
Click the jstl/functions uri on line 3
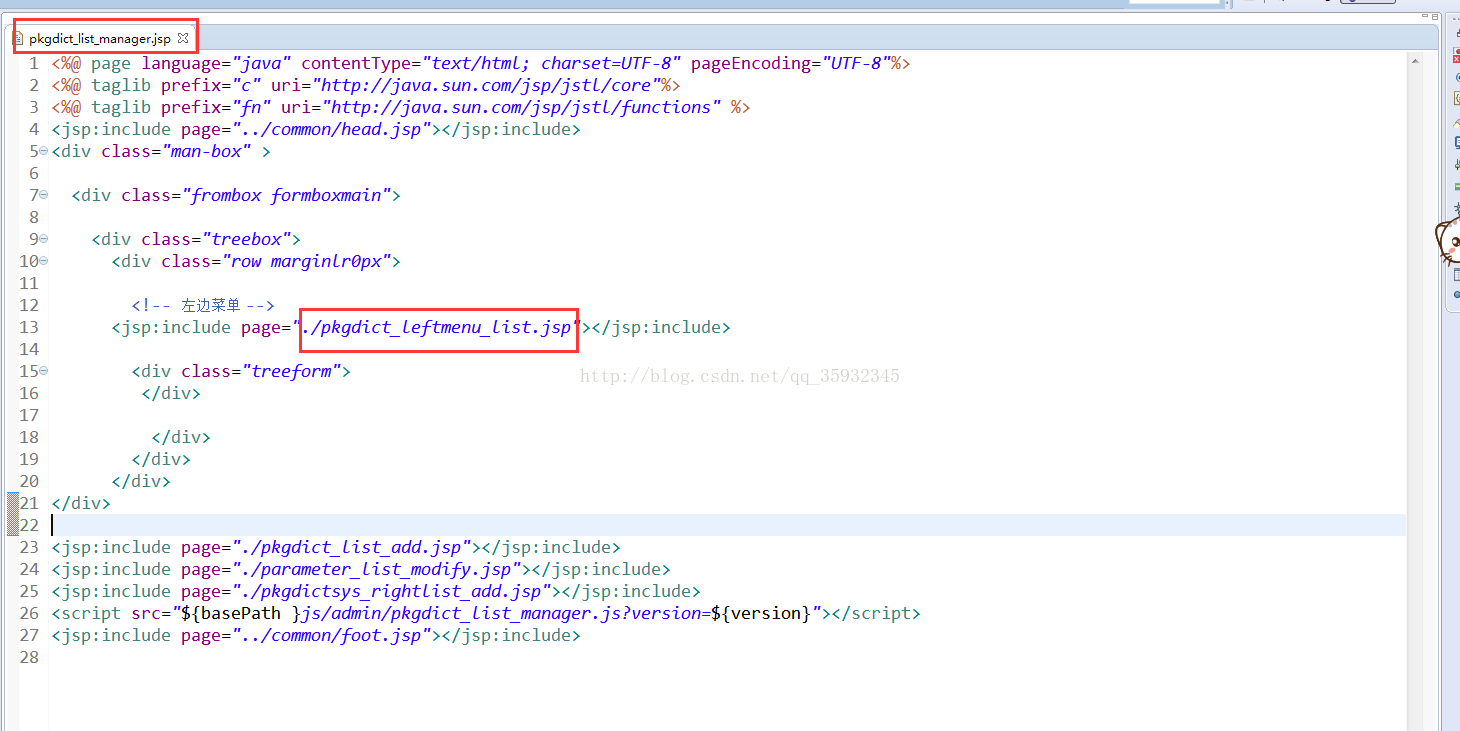[521, 107]
